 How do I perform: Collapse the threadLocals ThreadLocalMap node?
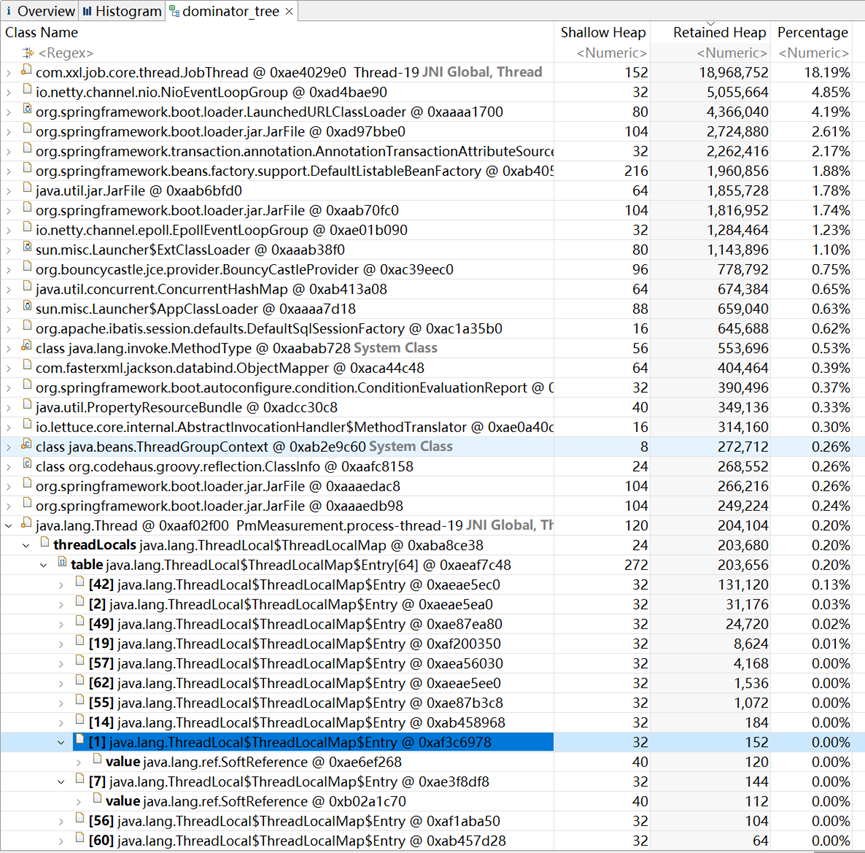[x=26, y=546]
